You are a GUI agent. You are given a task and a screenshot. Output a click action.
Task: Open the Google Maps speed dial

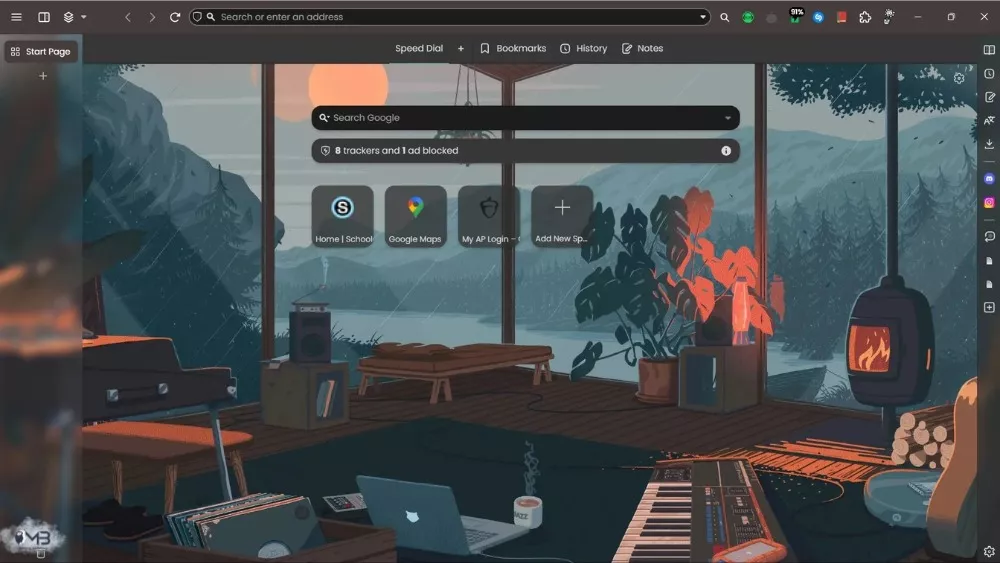point(415,215)
